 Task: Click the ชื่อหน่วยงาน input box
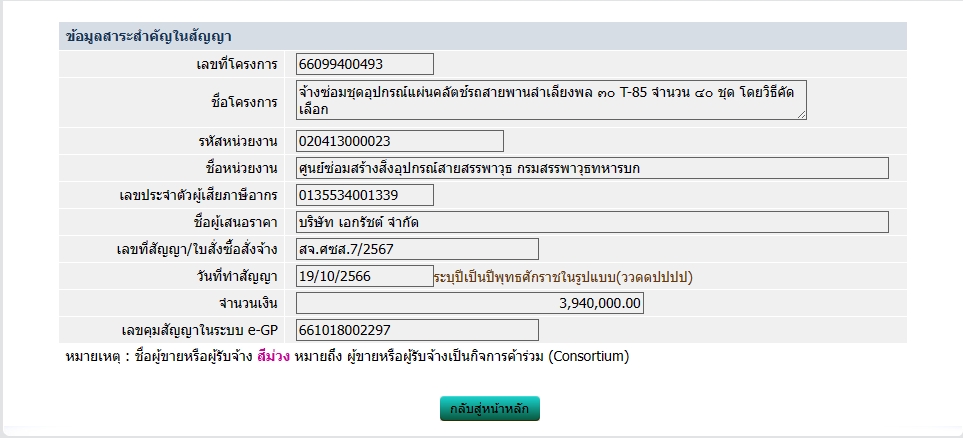tap(592, 168)
